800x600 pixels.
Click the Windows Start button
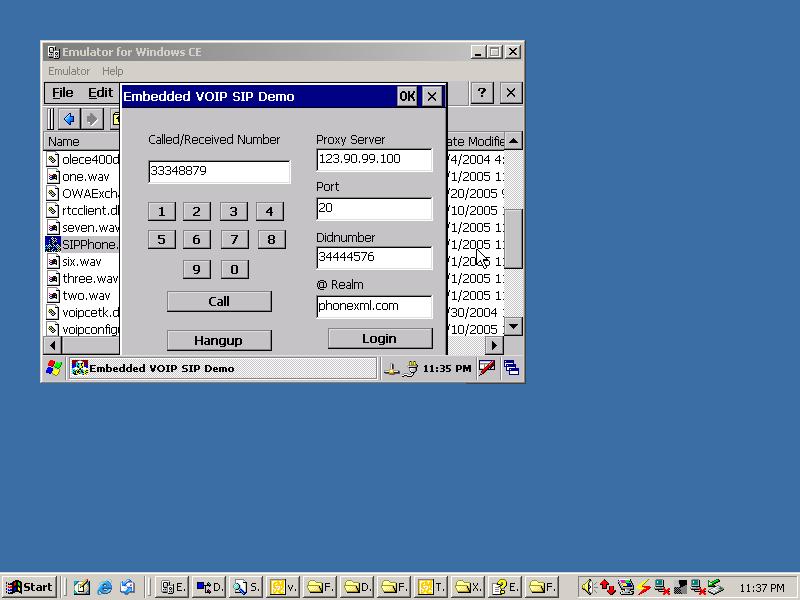pos(30,587)
